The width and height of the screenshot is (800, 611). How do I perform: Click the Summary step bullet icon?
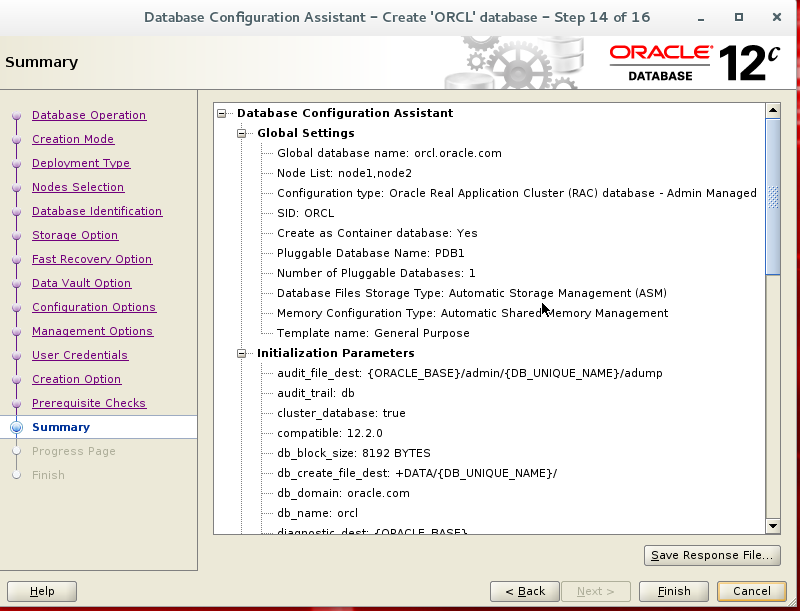tap(16, 427)
